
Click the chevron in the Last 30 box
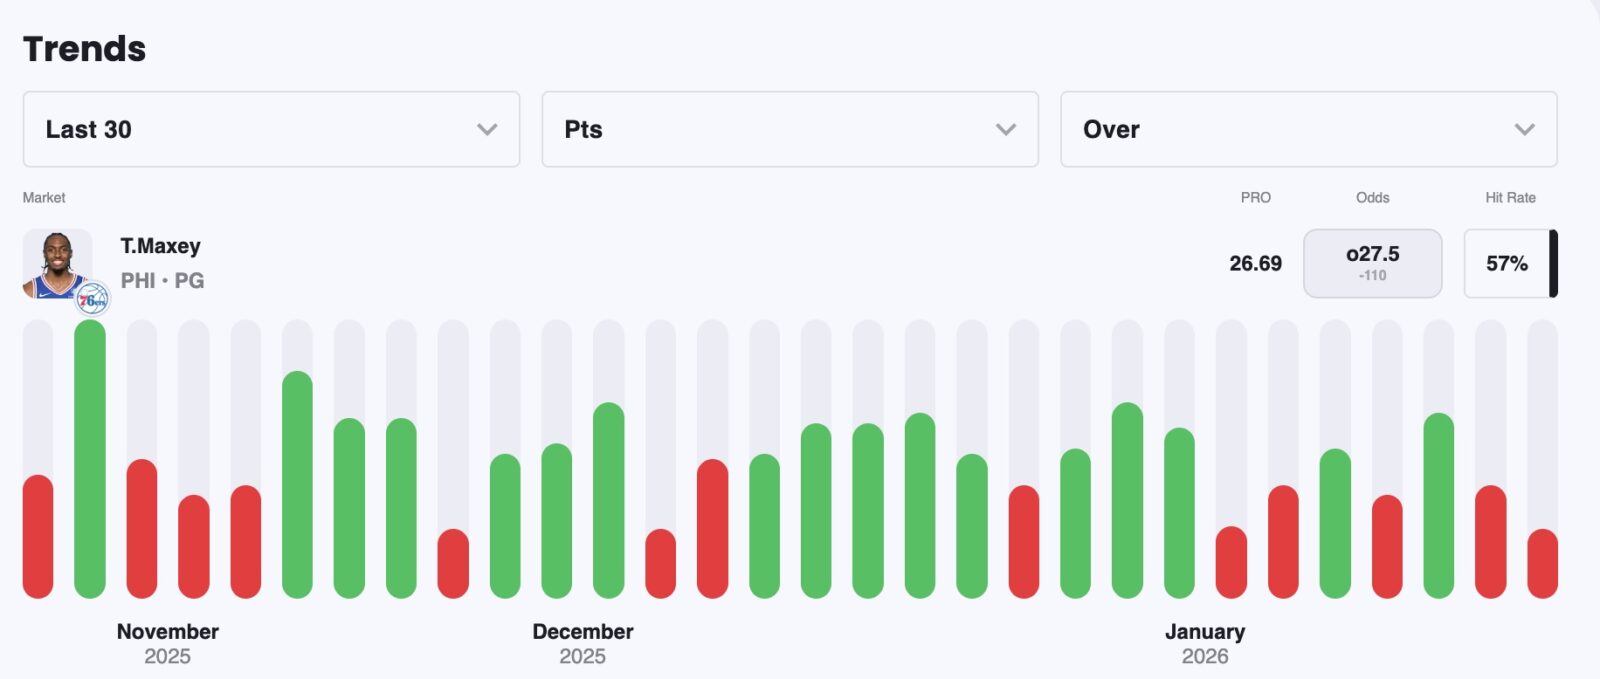coord(487,129)
